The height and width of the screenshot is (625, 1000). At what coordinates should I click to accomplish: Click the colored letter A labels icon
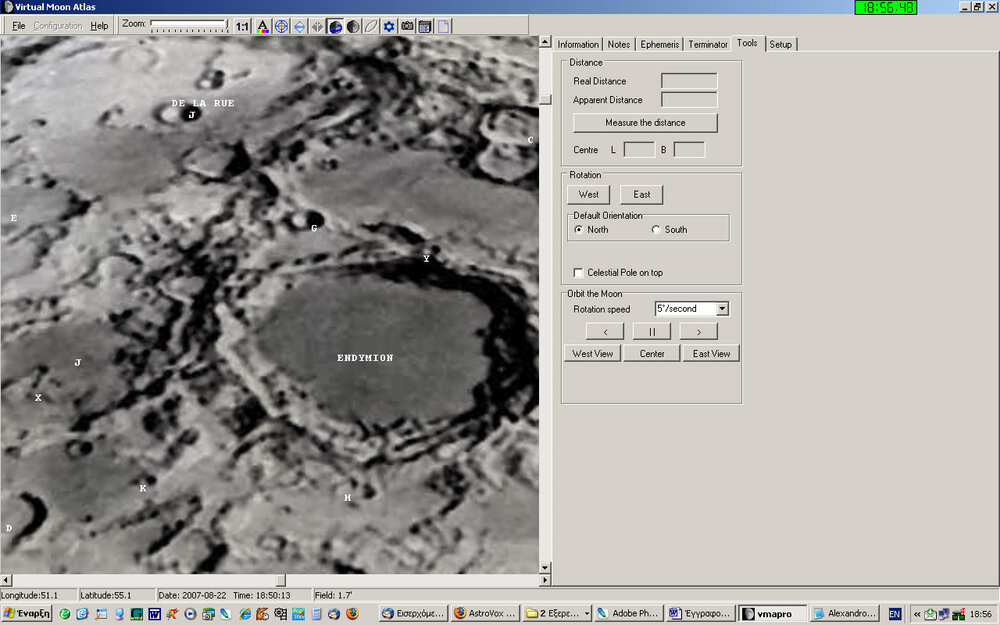click(263, 26)
